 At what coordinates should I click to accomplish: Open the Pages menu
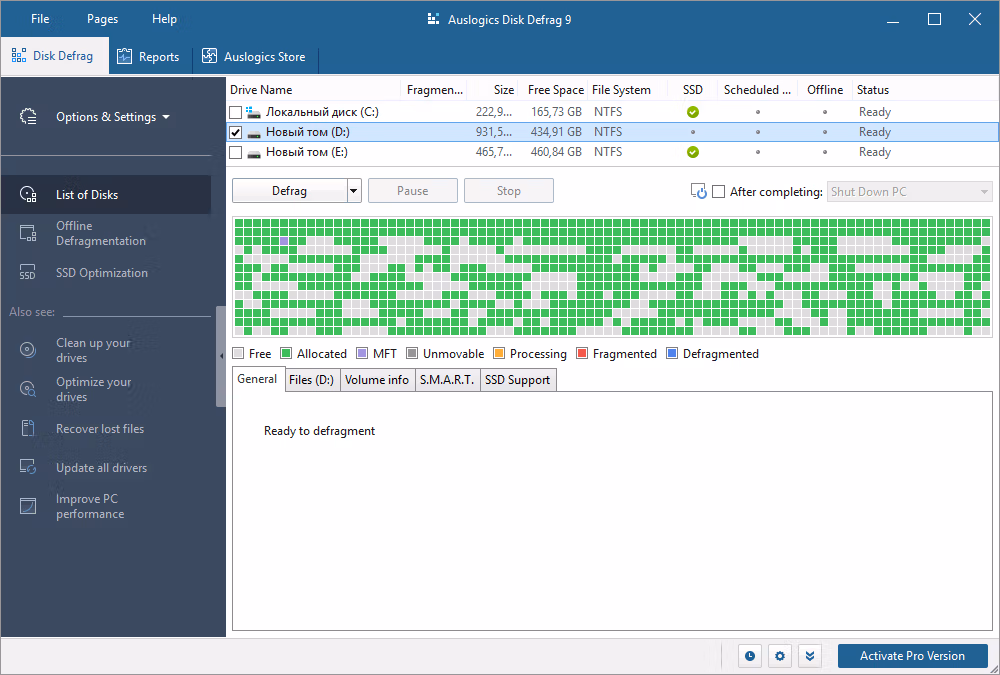pos(102,19)
